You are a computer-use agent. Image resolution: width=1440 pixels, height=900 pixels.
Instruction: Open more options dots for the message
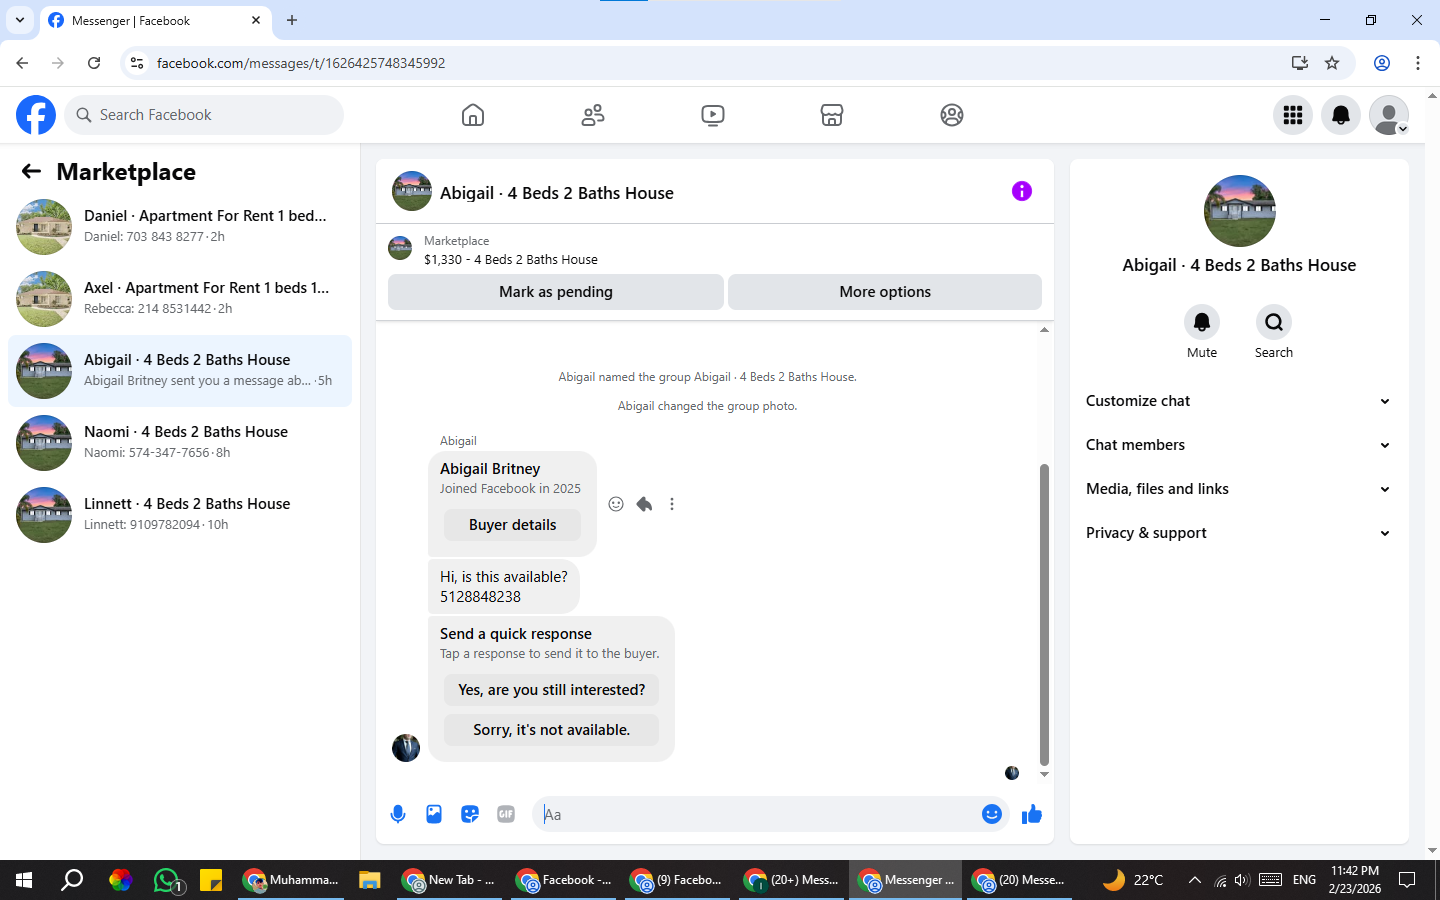click(x=672, y=504)
